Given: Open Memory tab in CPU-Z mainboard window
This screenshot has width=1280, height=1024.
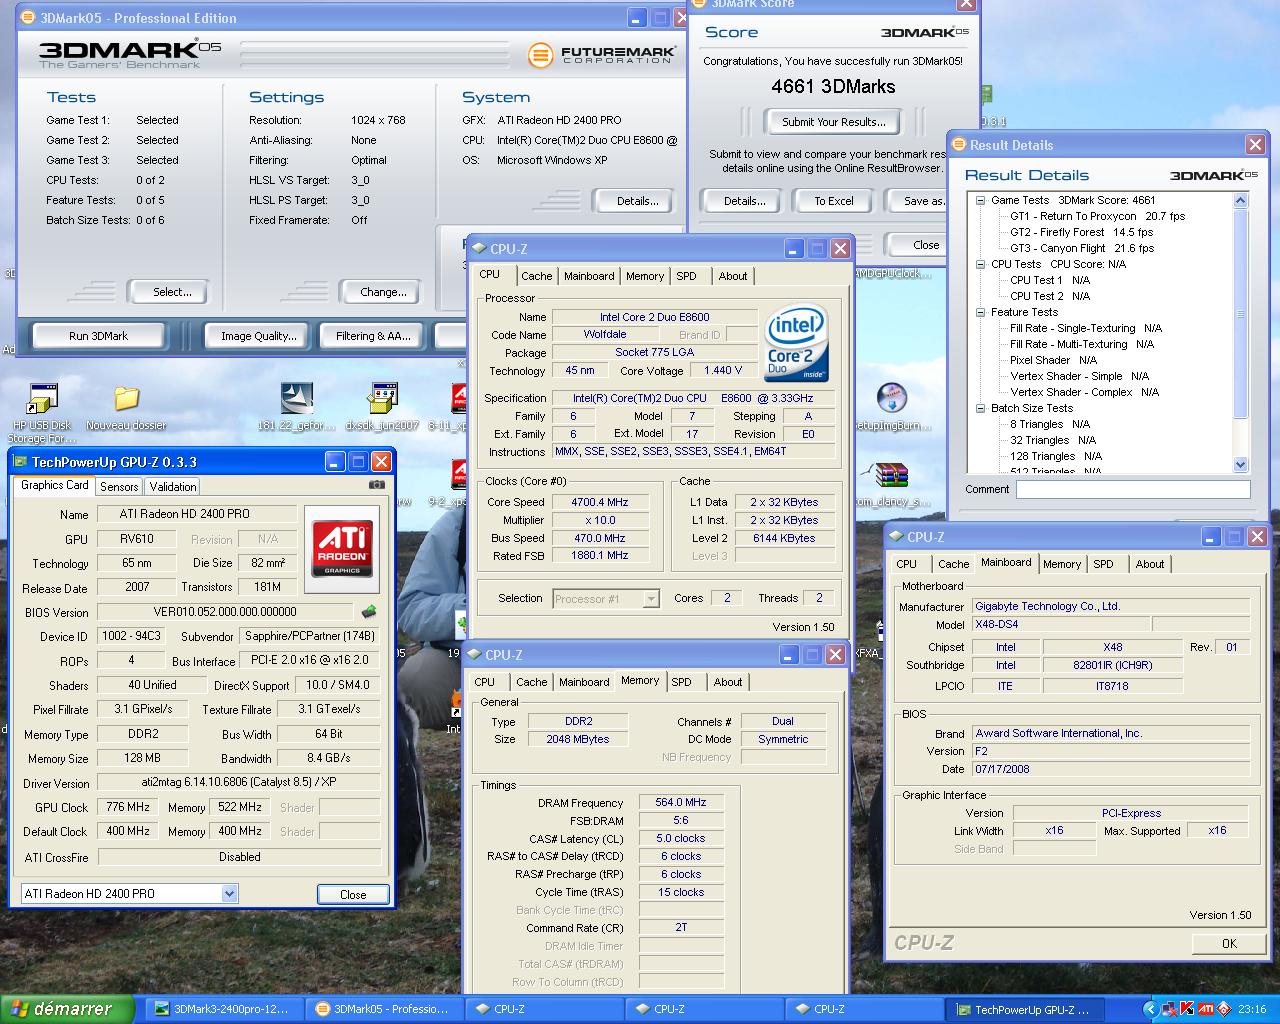Looking at the screenshot, I should click(x=1062, y=564).
